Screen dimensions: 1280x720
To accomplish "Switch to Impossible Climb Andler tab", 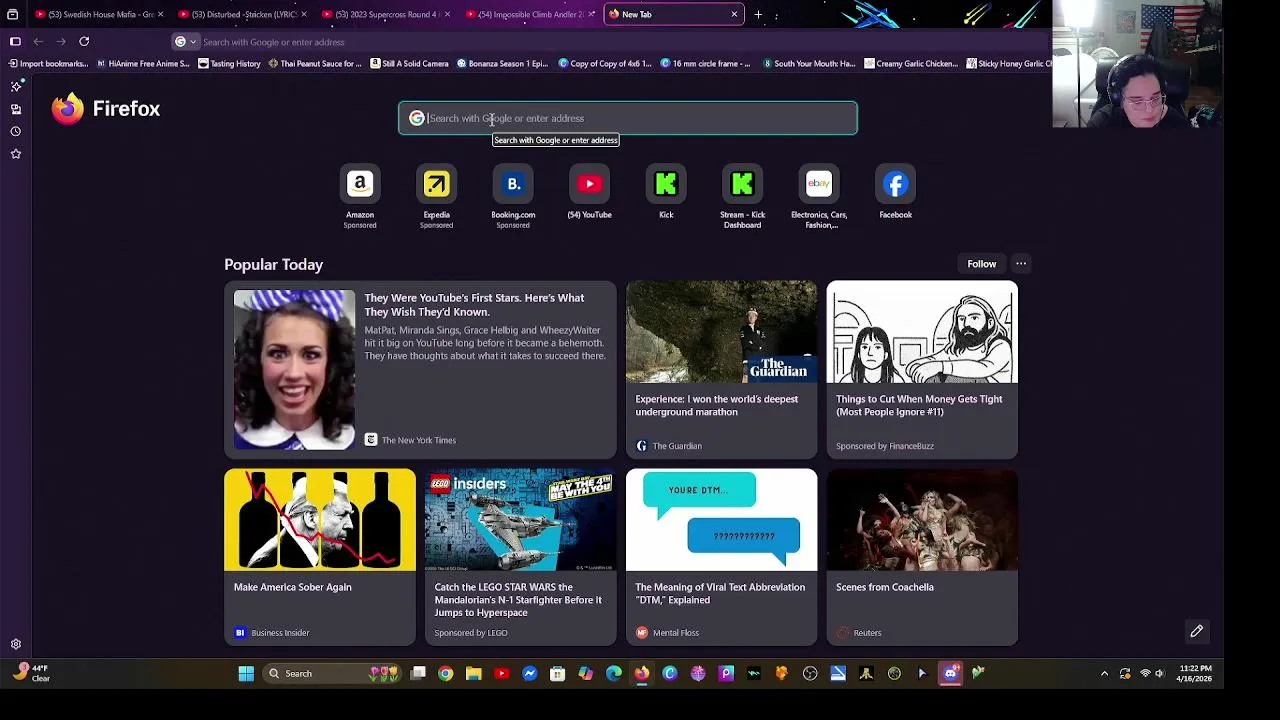I will (530, 15).
